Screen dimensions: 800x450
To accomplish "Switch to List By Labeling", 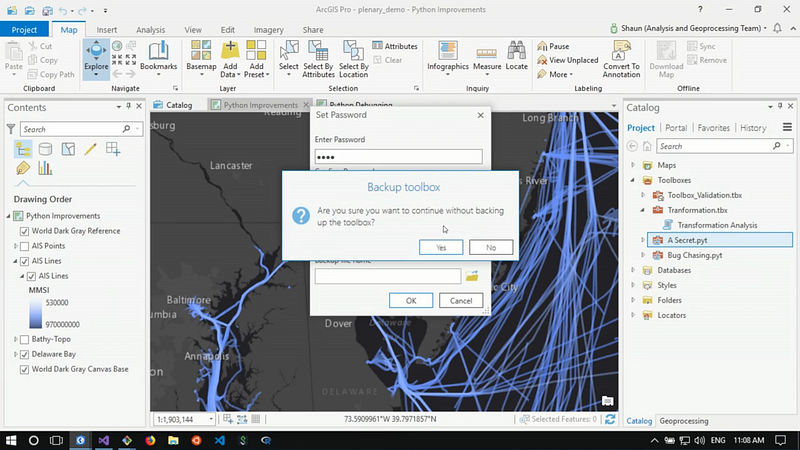I will (x=23, y=168).
